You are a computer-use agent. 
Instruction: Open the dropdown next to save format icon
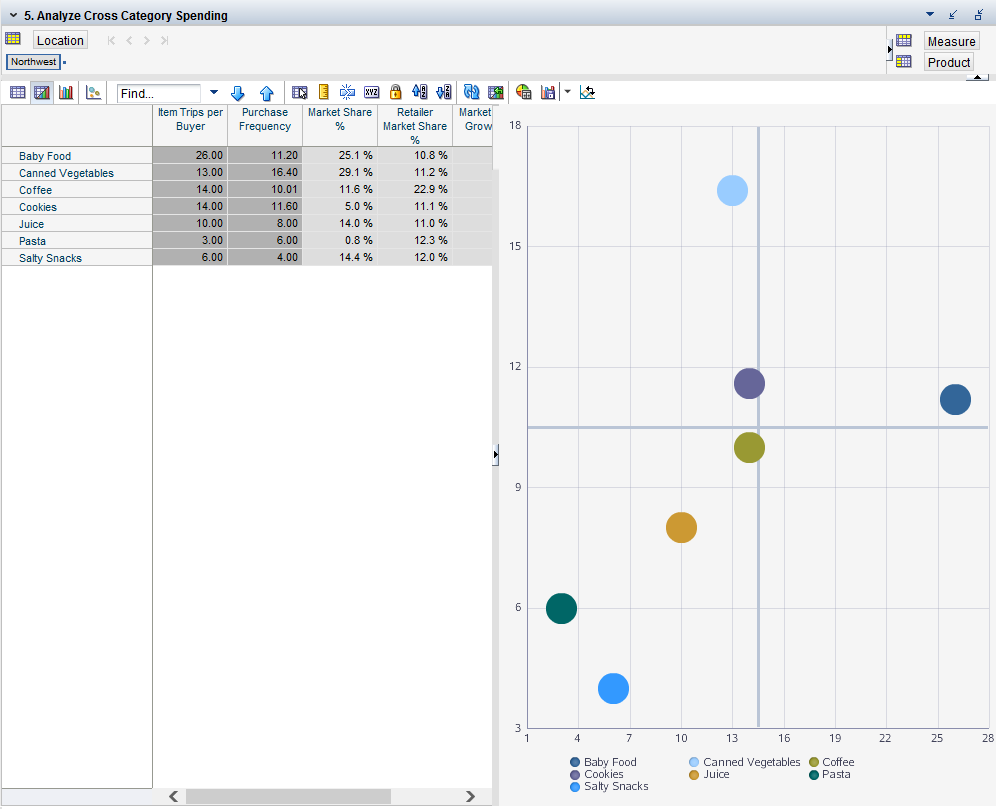coord(567,92)
